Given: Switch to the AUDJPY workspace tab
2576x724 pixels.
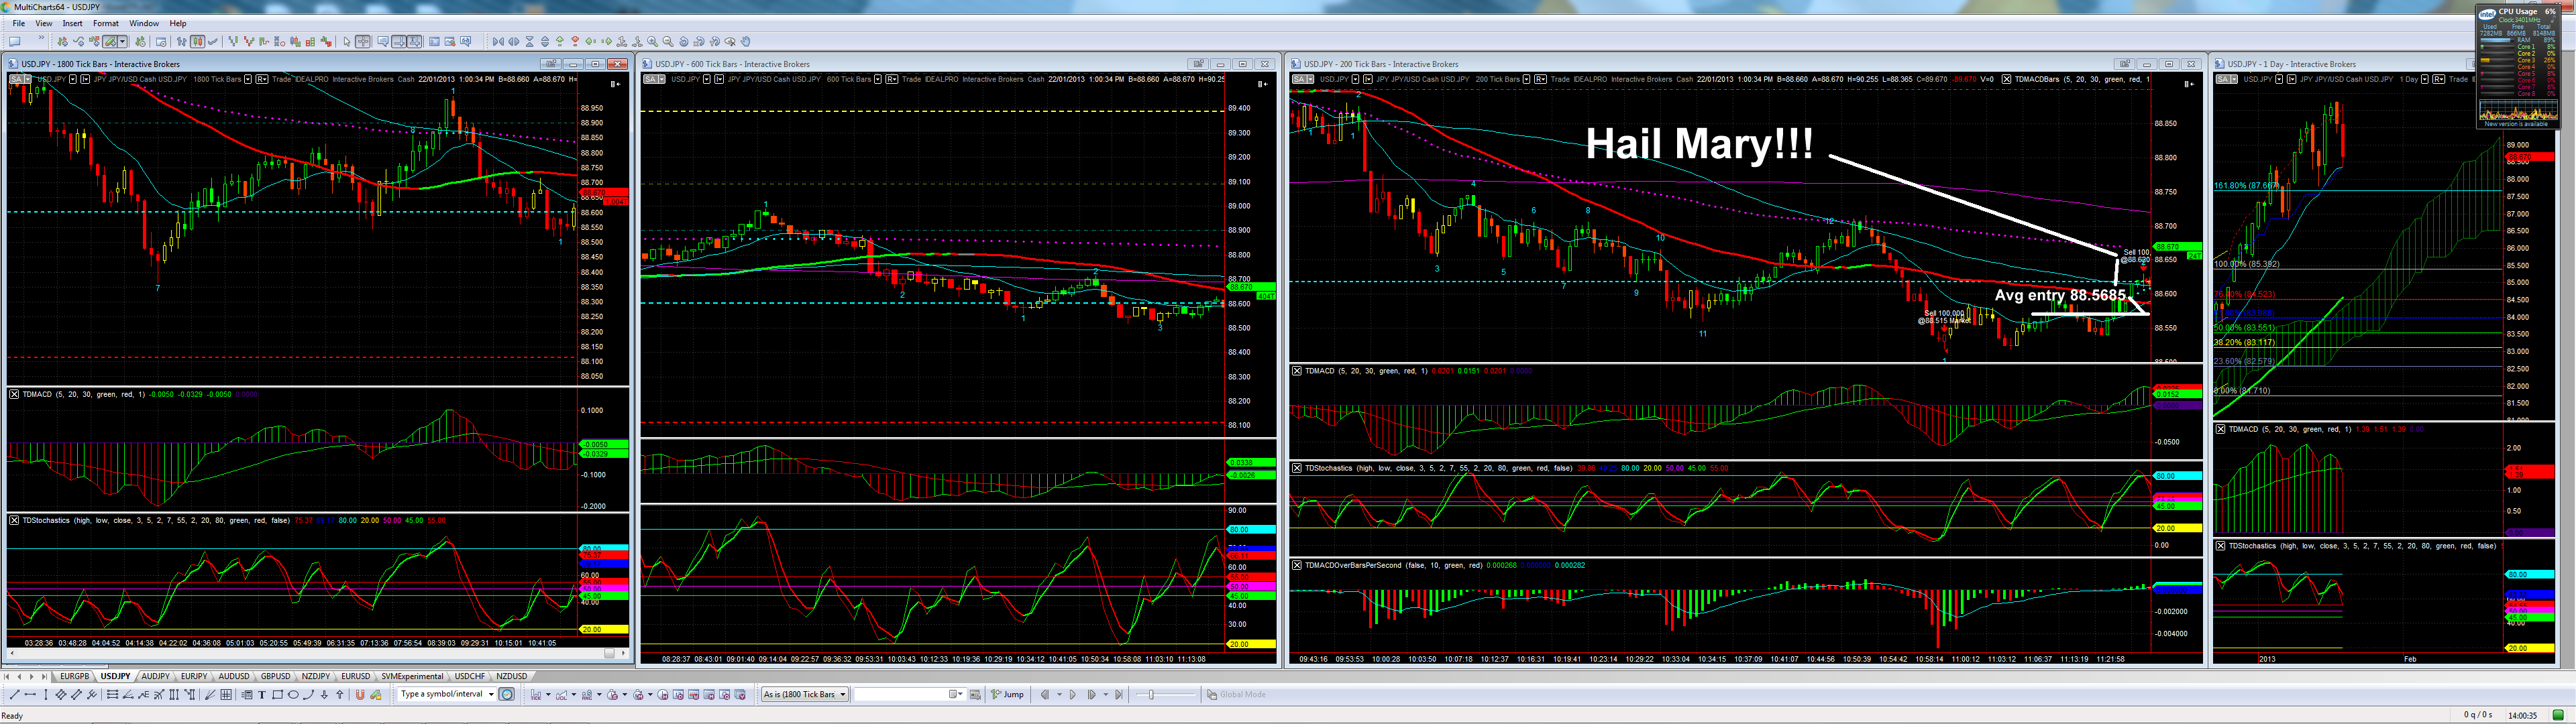Looking at the screenshot, I should [155, 677].
